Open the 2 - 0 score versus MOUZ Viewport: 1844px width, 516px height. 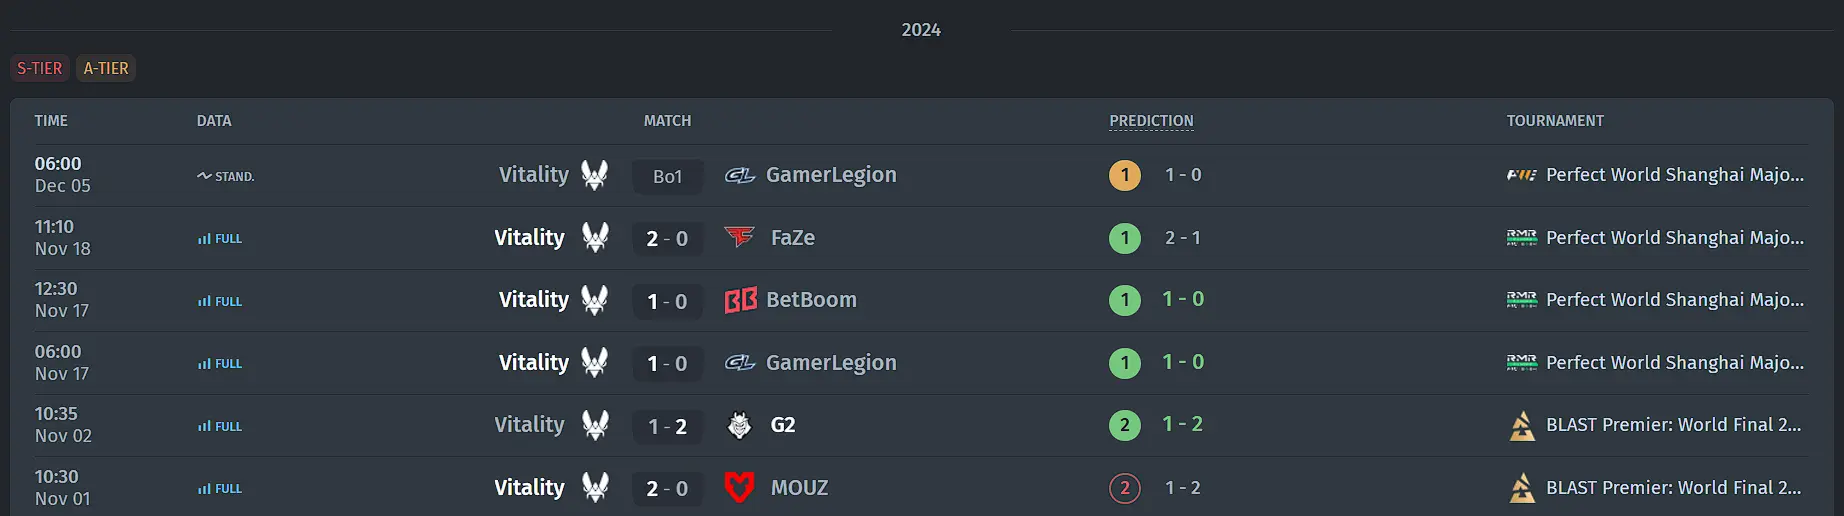(667, 489)
